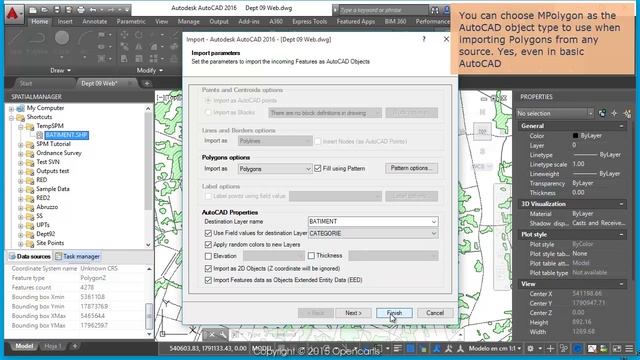Collapse the 3D Visualization section in Properties
Image resolution: width=640 pixels, height=360 pixels.
tap(621, 204)
